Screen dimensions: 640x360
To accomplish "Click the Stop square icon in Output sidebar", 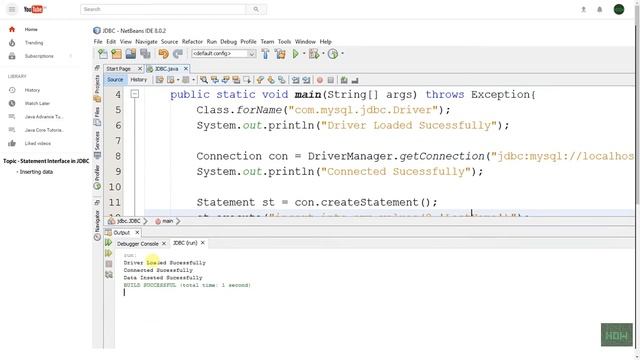I will click(109, 264).
